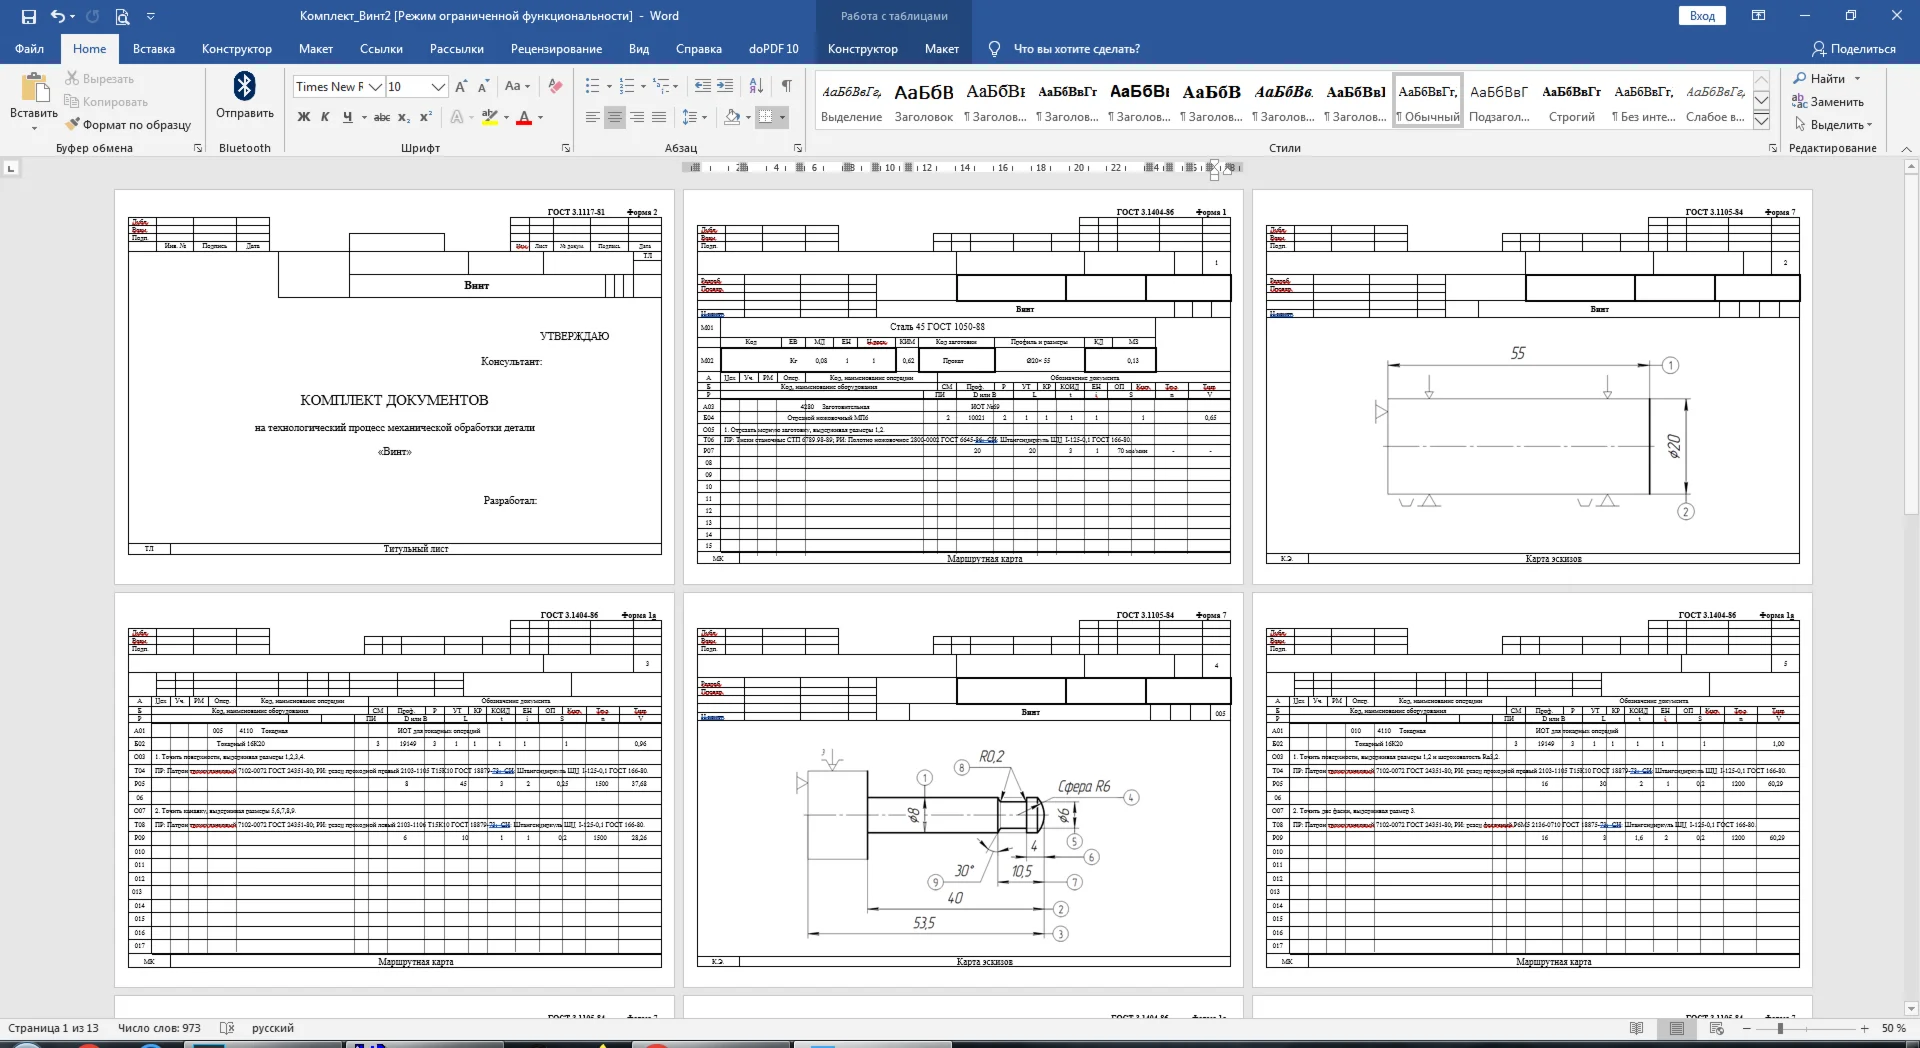Align text to the left
1920x1048 pixels.
(x=593, y=118)
